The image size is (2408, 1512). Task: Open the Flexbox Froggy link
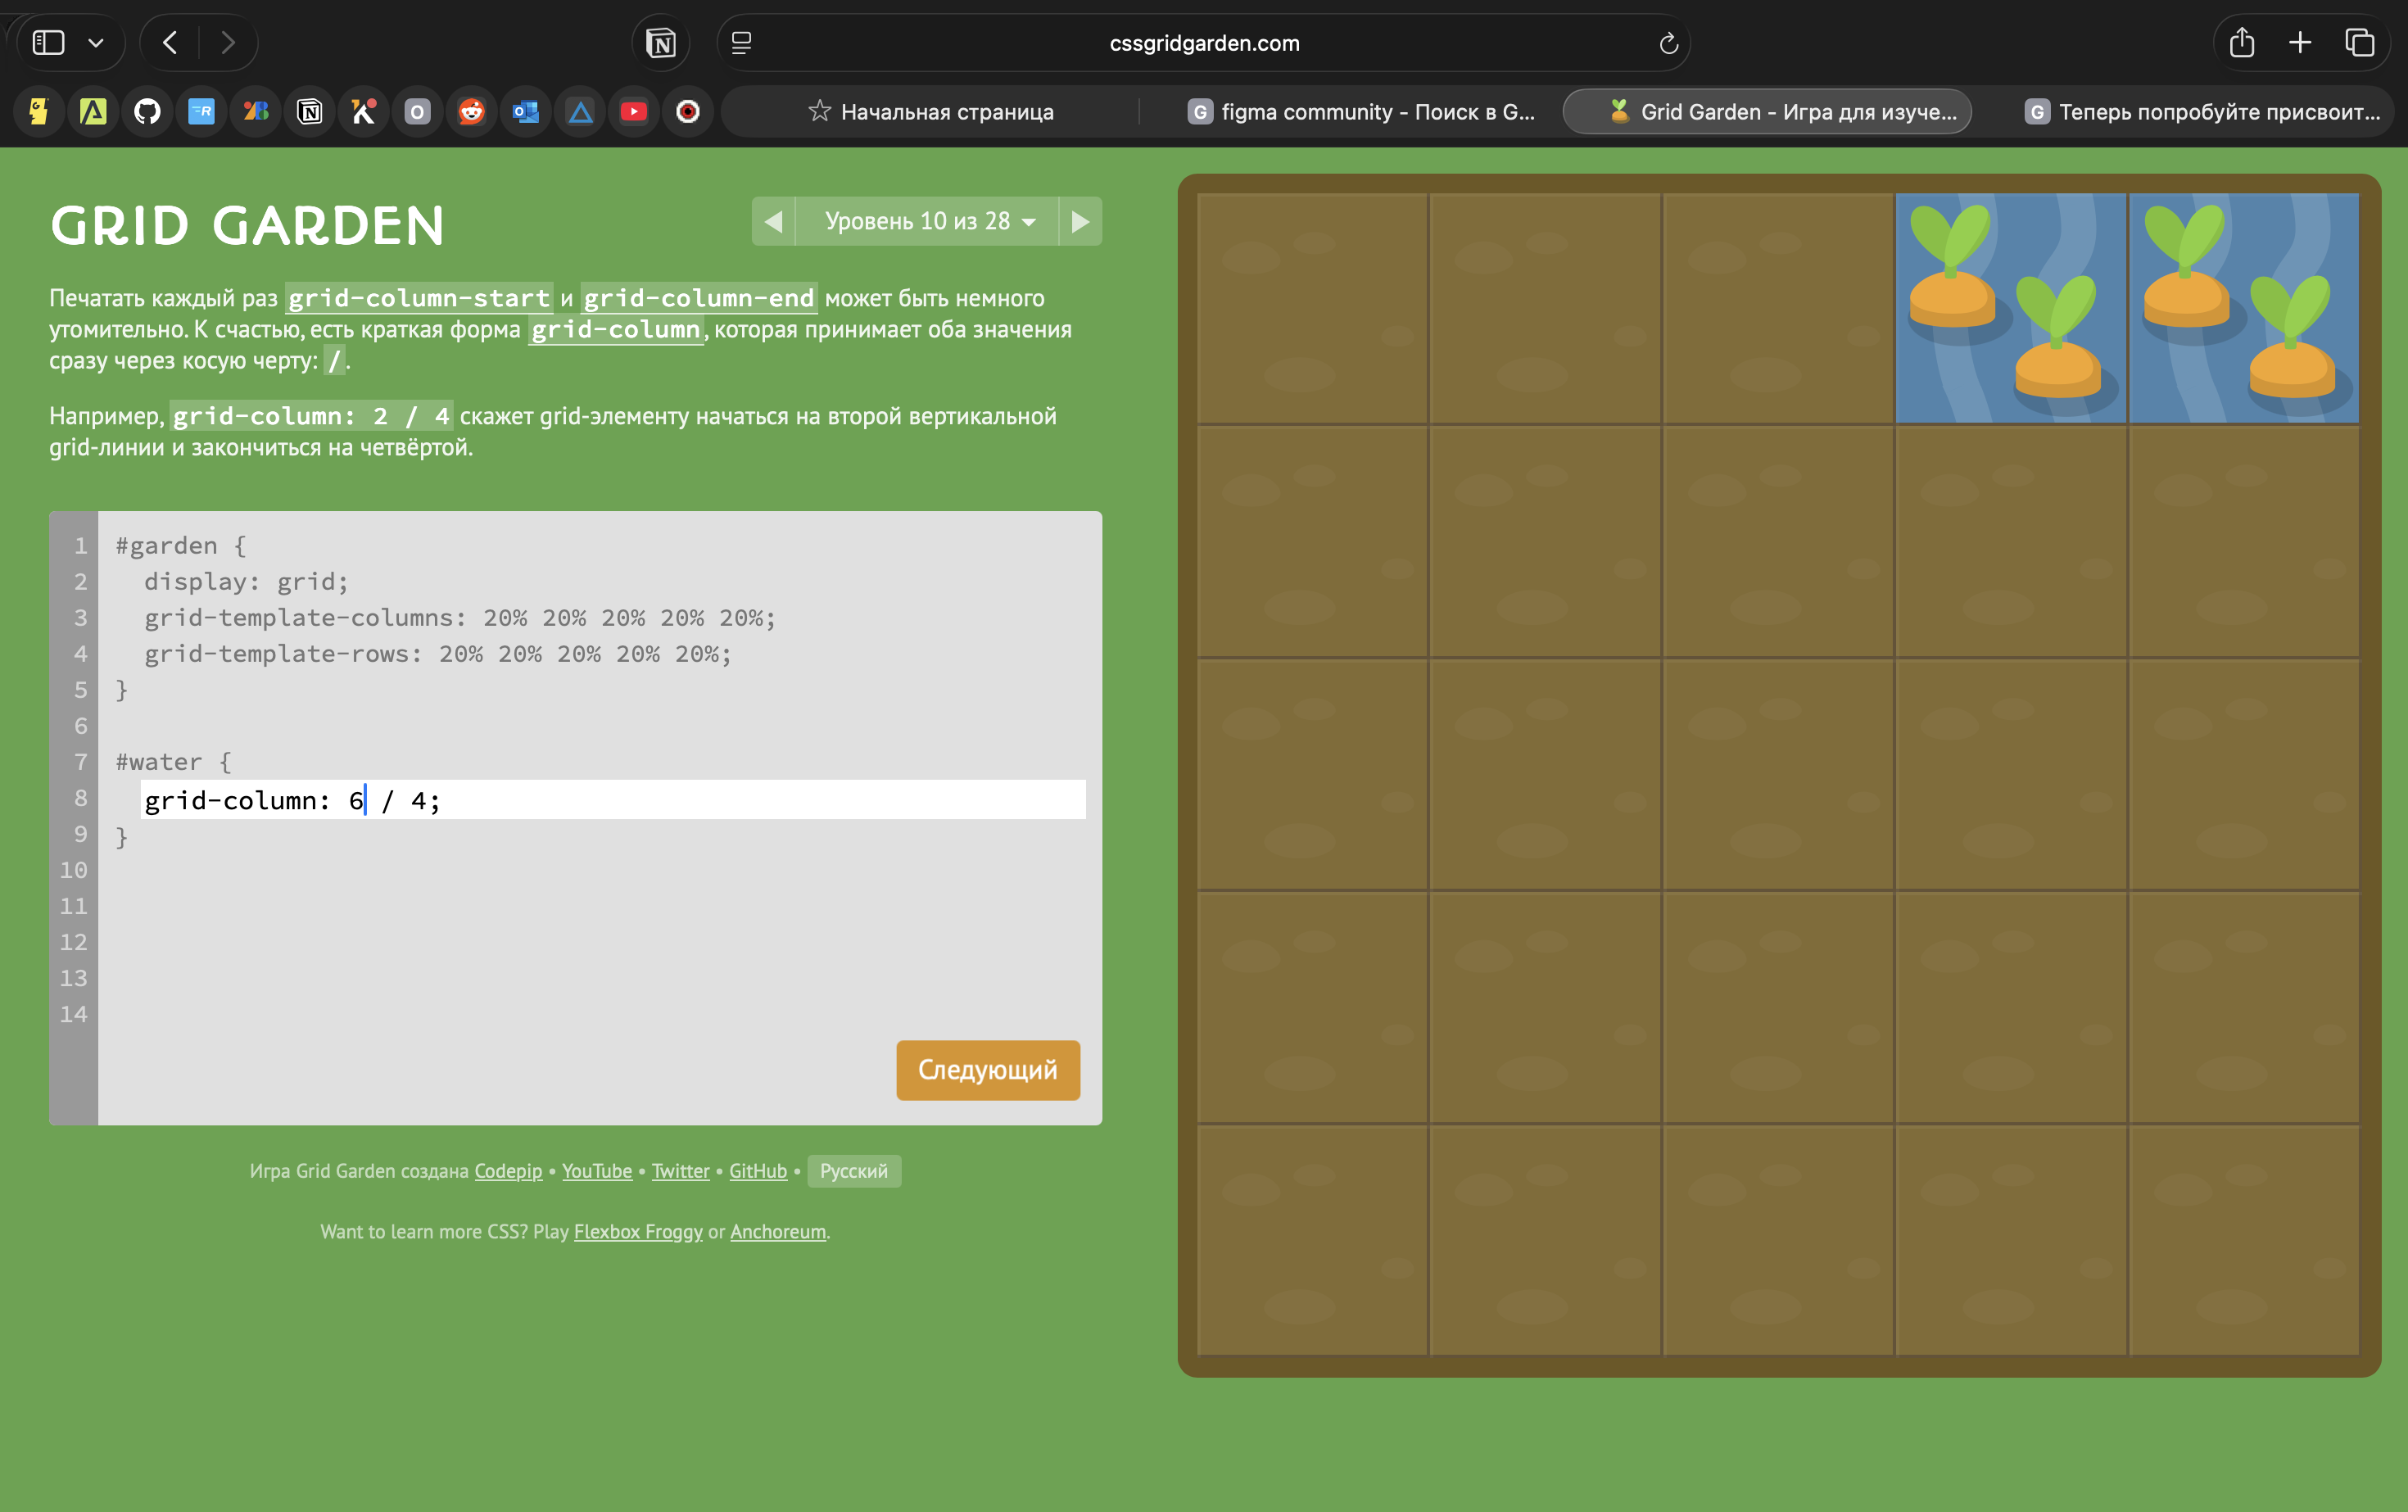638,1232
